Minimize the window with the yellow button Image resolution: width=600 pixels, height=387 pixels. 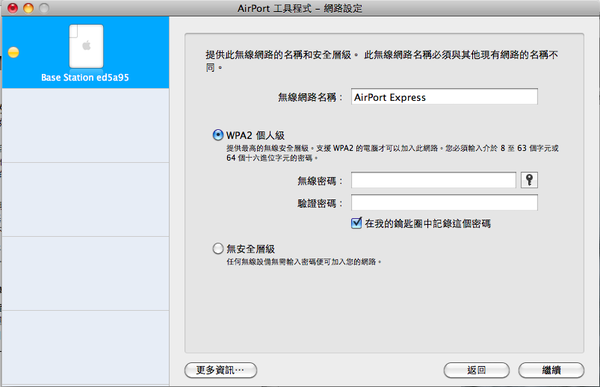point(28,8)
